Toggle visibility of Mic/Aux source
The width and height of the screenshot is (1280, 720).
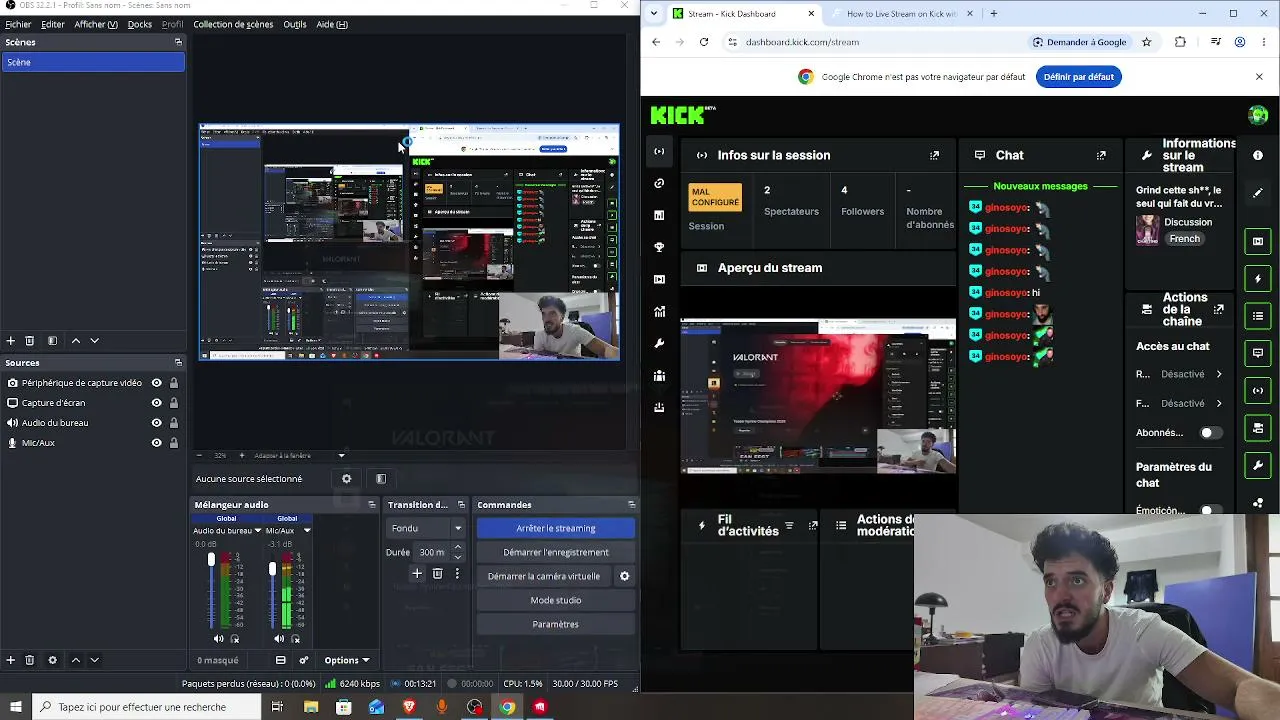[x=156, y=443]
